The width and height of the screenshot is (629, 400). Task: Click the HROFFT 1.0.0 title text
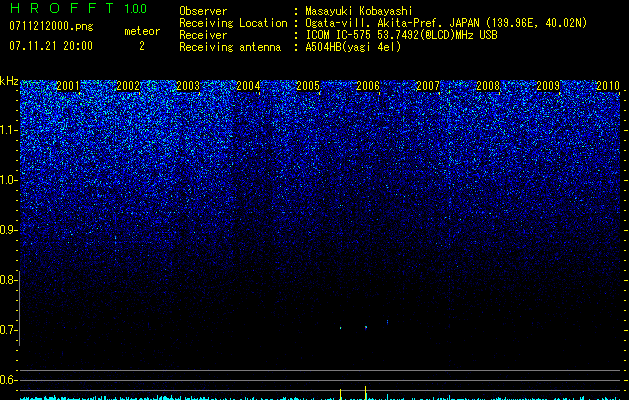coord(78,8)
